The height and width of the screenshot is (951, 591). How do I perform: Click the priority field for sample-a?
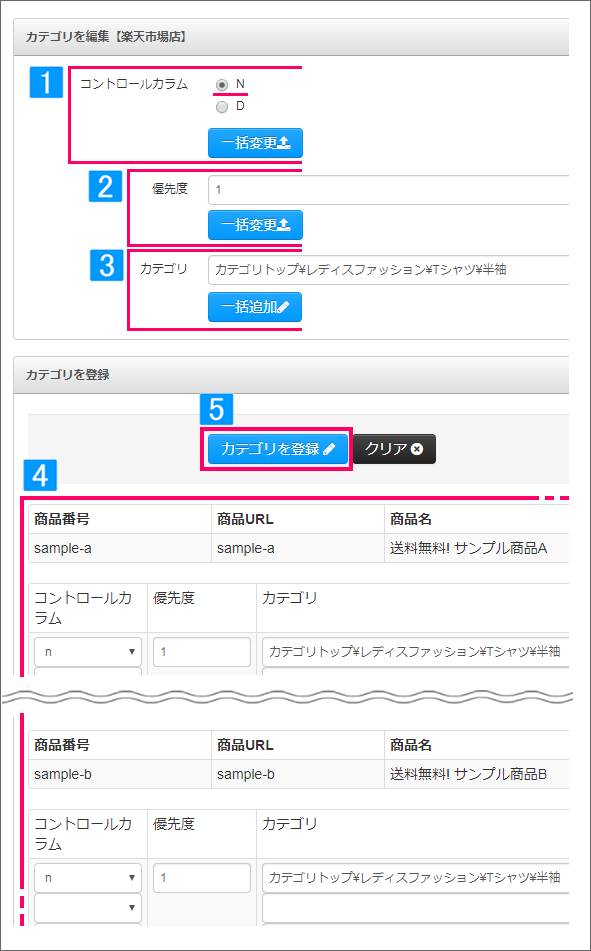[202, 652]
